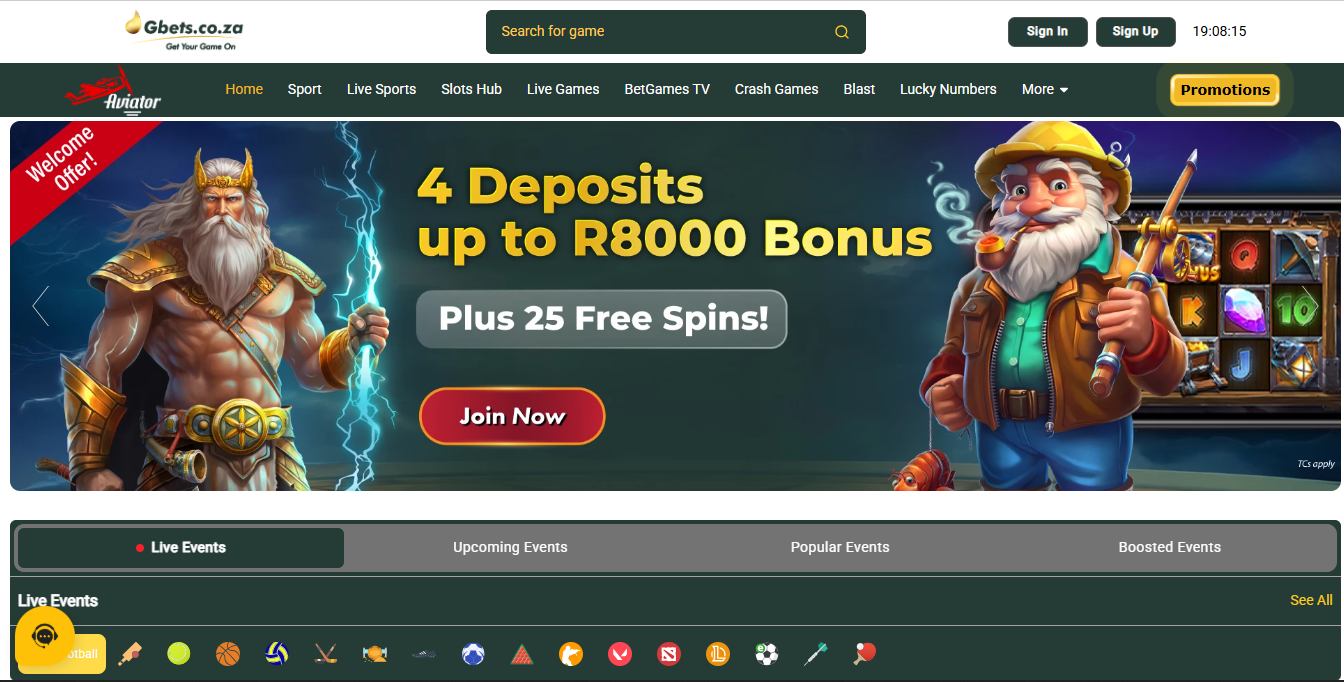
Task: Open the Boosted Events tab
Action: (1170, 547)
